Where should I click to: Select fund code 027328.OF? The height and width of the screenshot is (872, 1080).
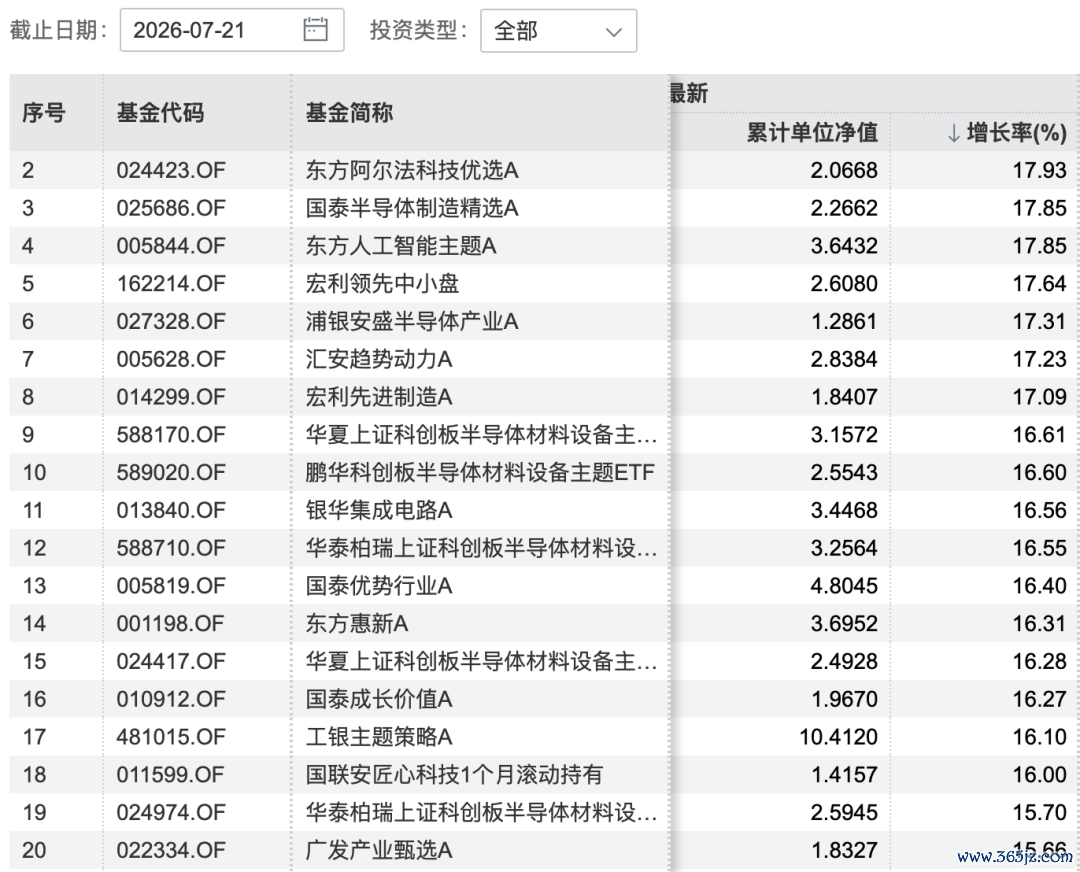[171, 322]
